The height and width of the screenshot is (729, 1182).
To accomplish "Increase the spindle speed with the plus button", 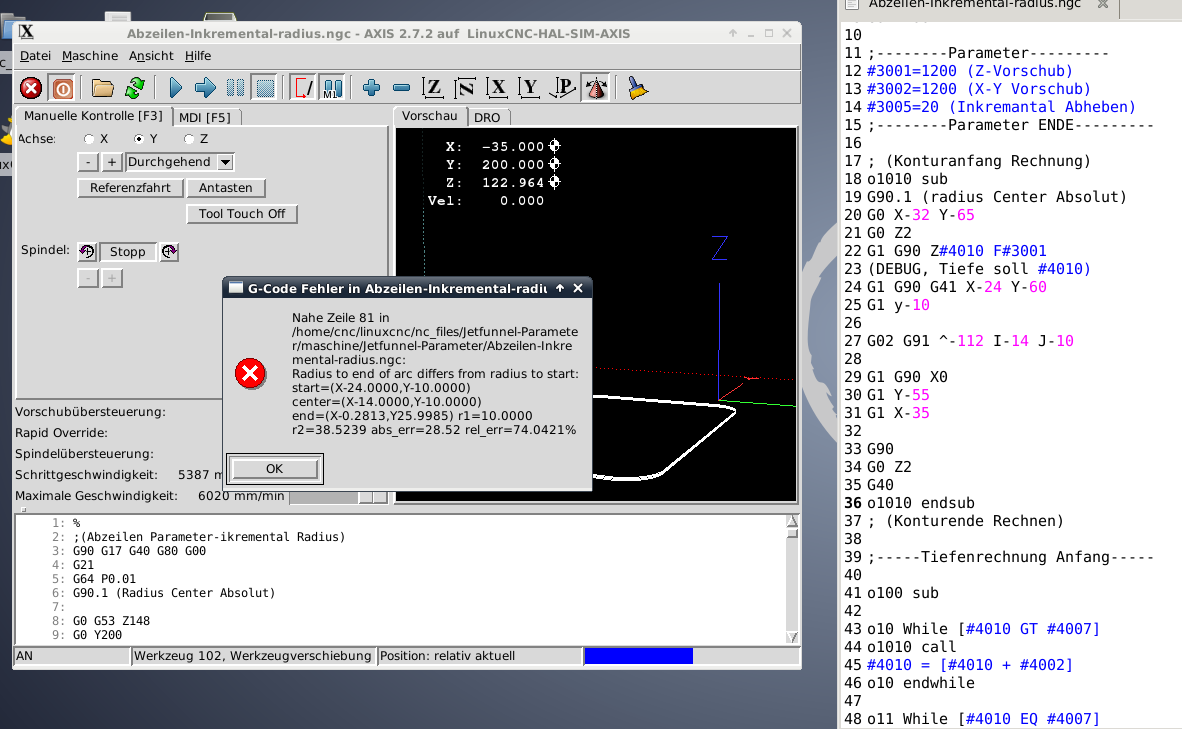I will click(112, 278).
